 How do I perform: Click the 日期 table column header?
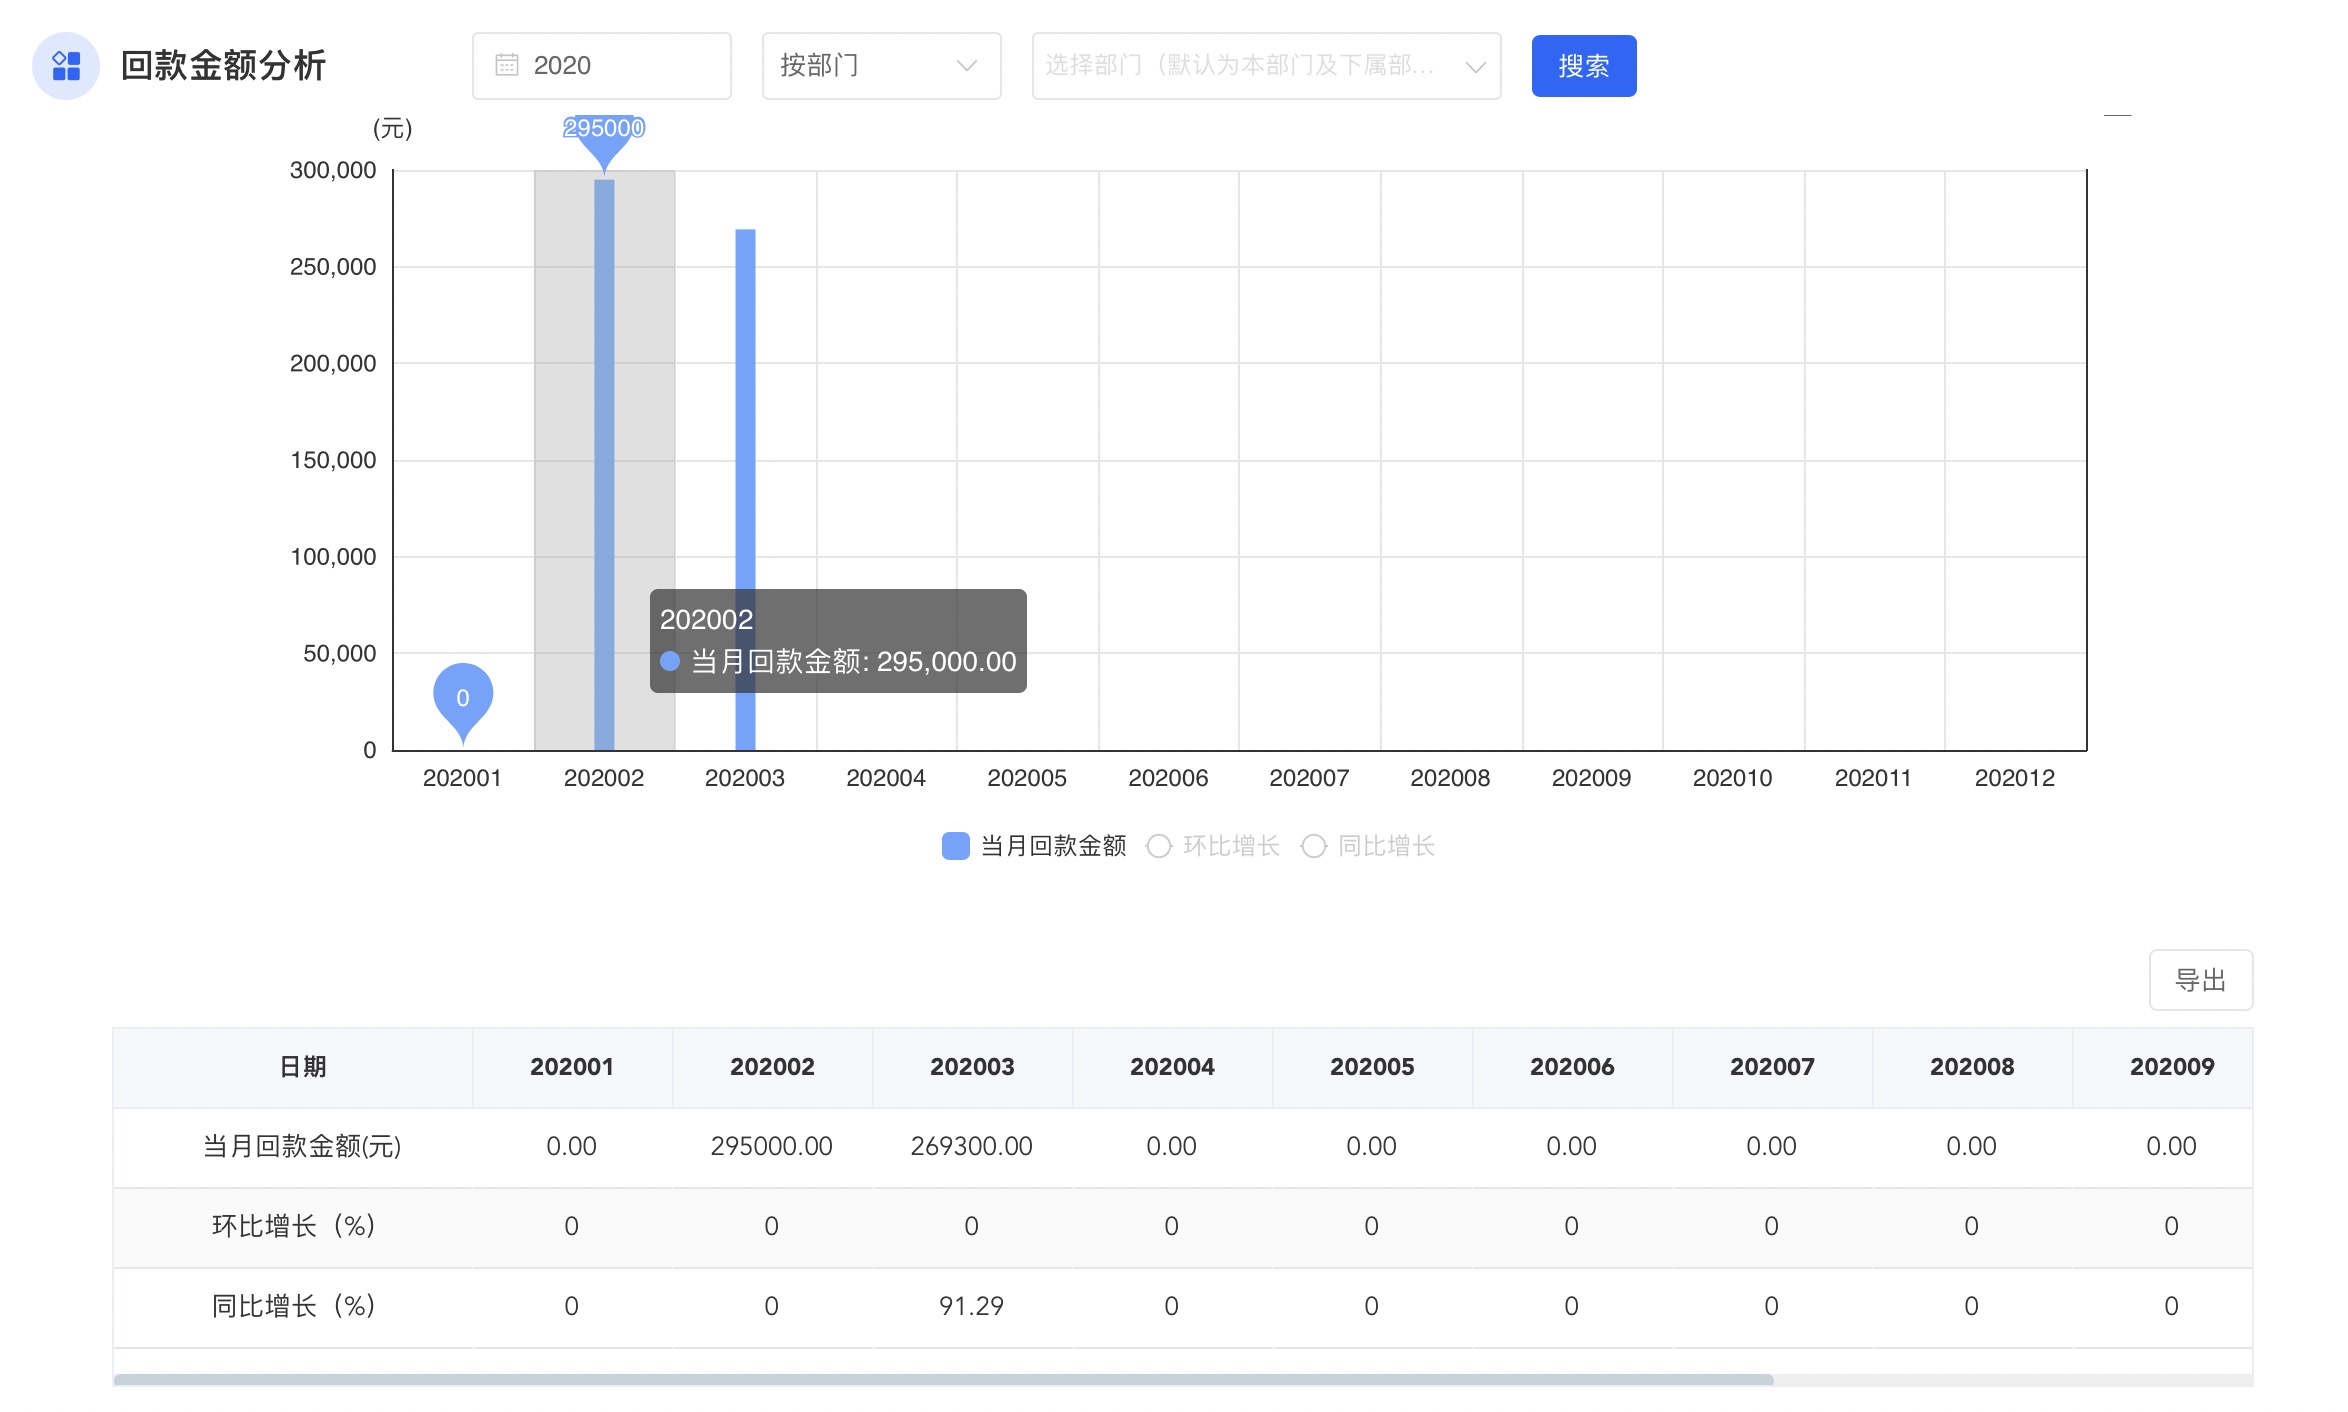[x=302, y=1067]
